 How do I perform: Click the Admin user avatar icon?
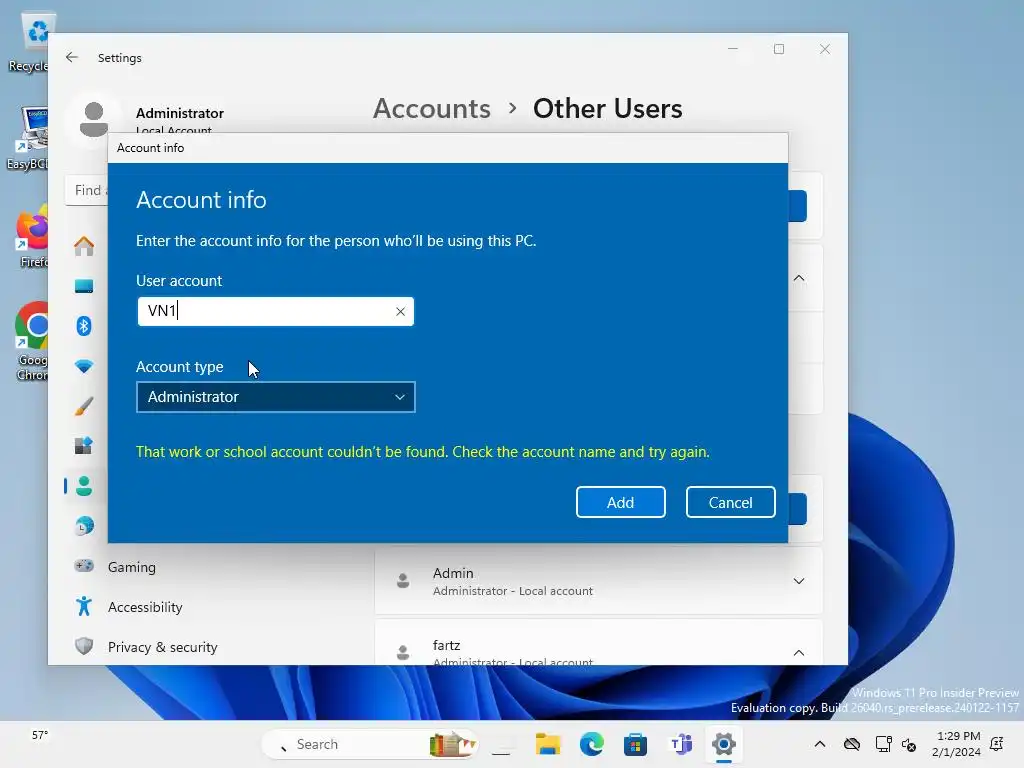(x=403, y=581)
